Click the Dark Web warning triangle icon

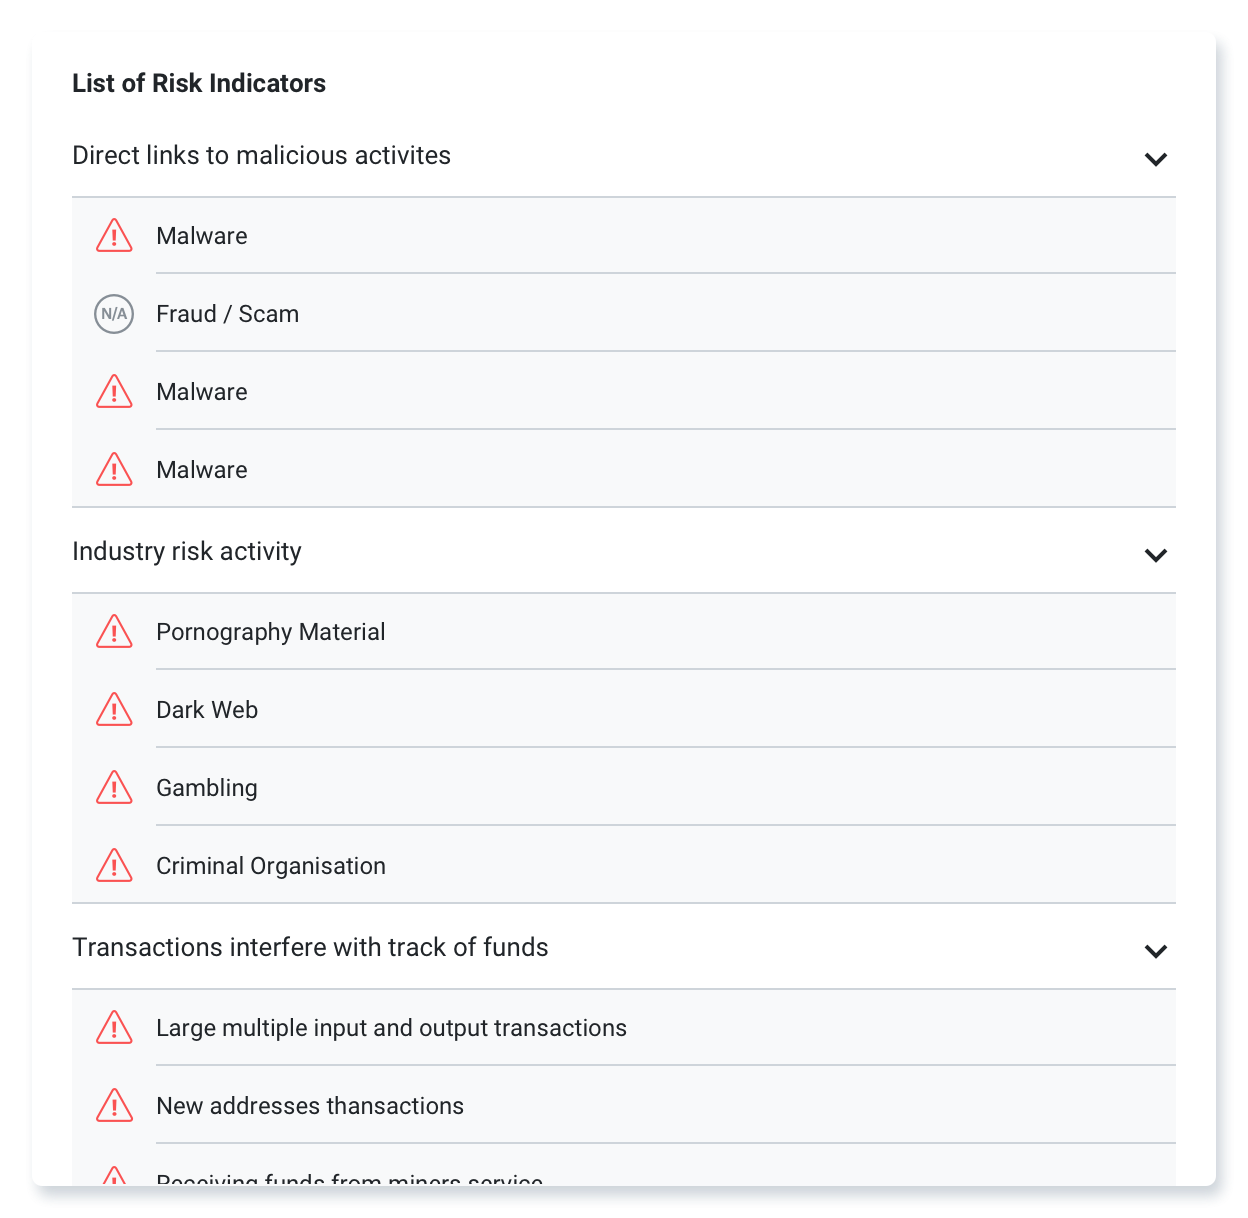click(x=114, y=709)
